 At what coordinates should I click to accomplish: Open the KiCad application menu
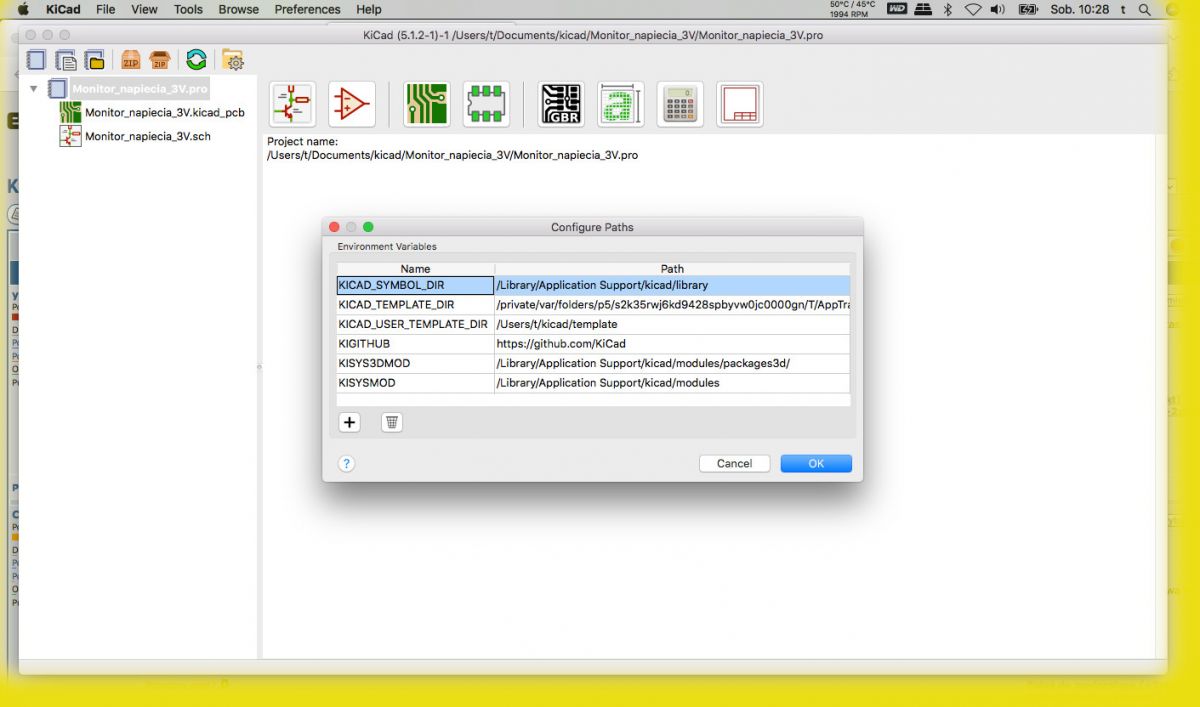tap(63, 9)
